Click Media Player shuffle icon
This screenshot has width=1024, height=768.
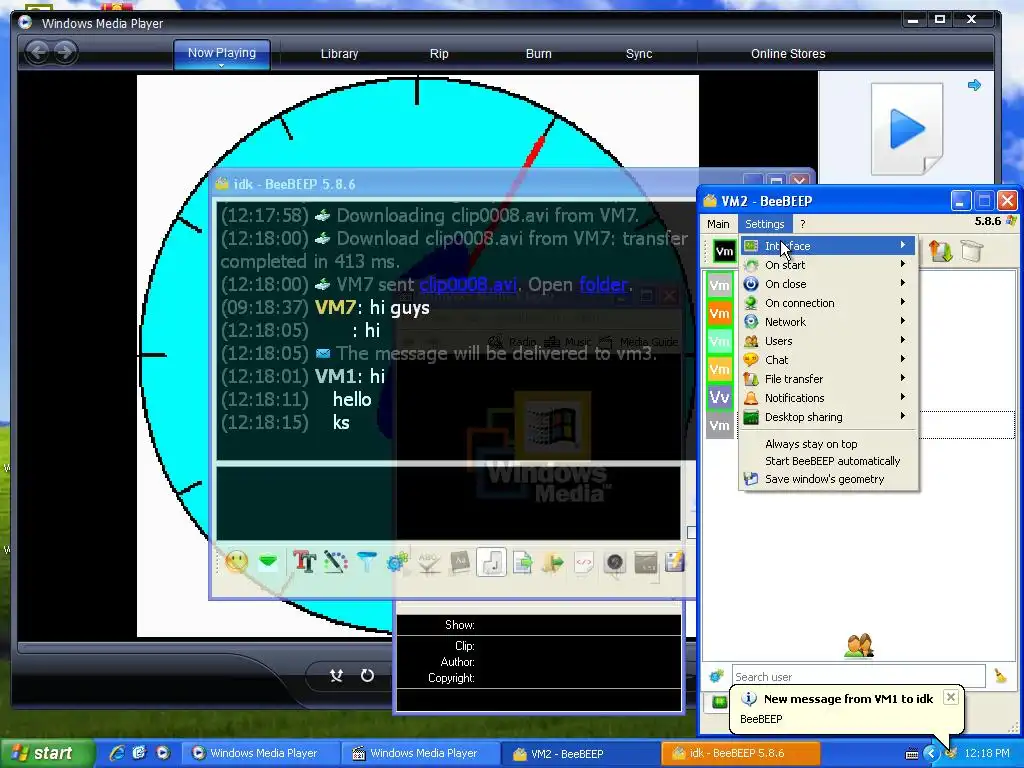[x=336, y=675]
